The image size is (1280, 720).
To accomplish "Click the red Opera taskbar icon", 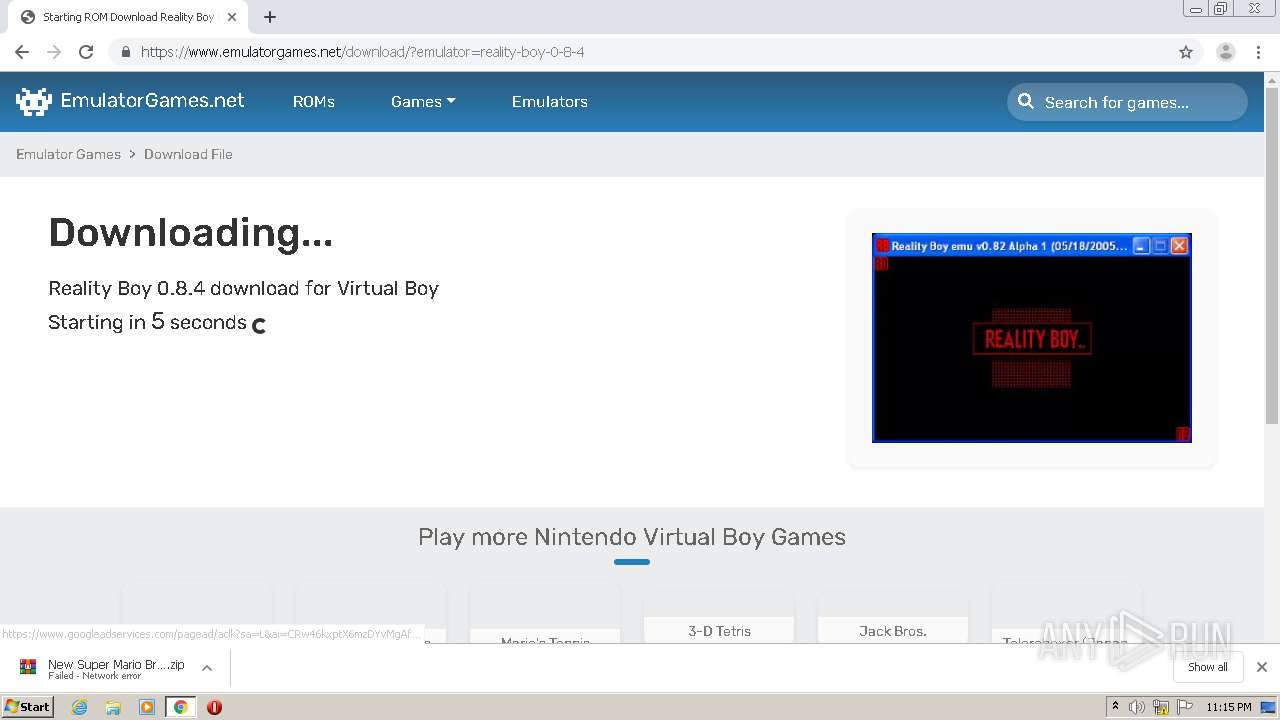I will [214, 707].
